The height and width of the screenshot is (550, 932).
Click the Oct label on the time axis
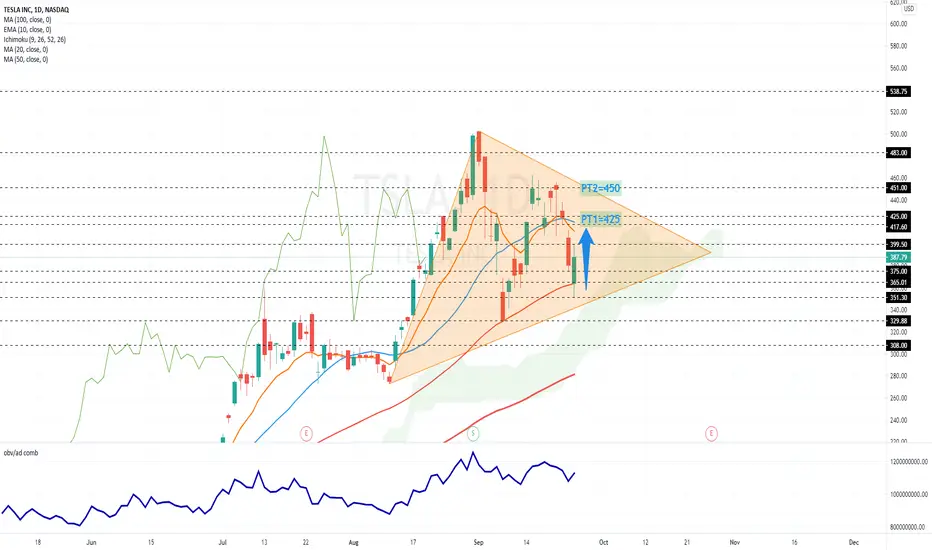click(603, 542)
